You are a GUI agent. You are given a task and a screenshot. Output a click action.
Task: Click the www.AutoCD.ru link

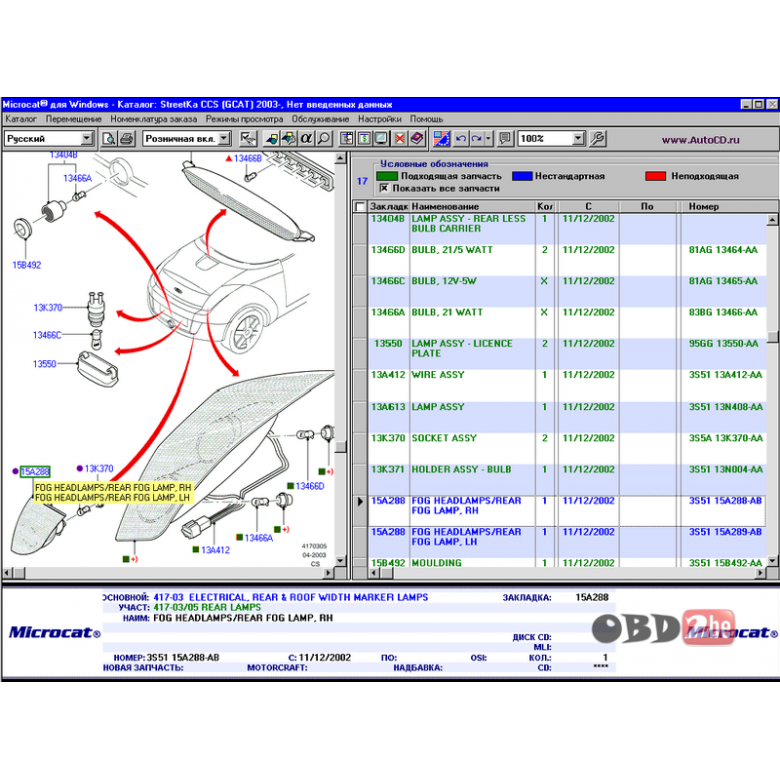[x=700, y=140]
